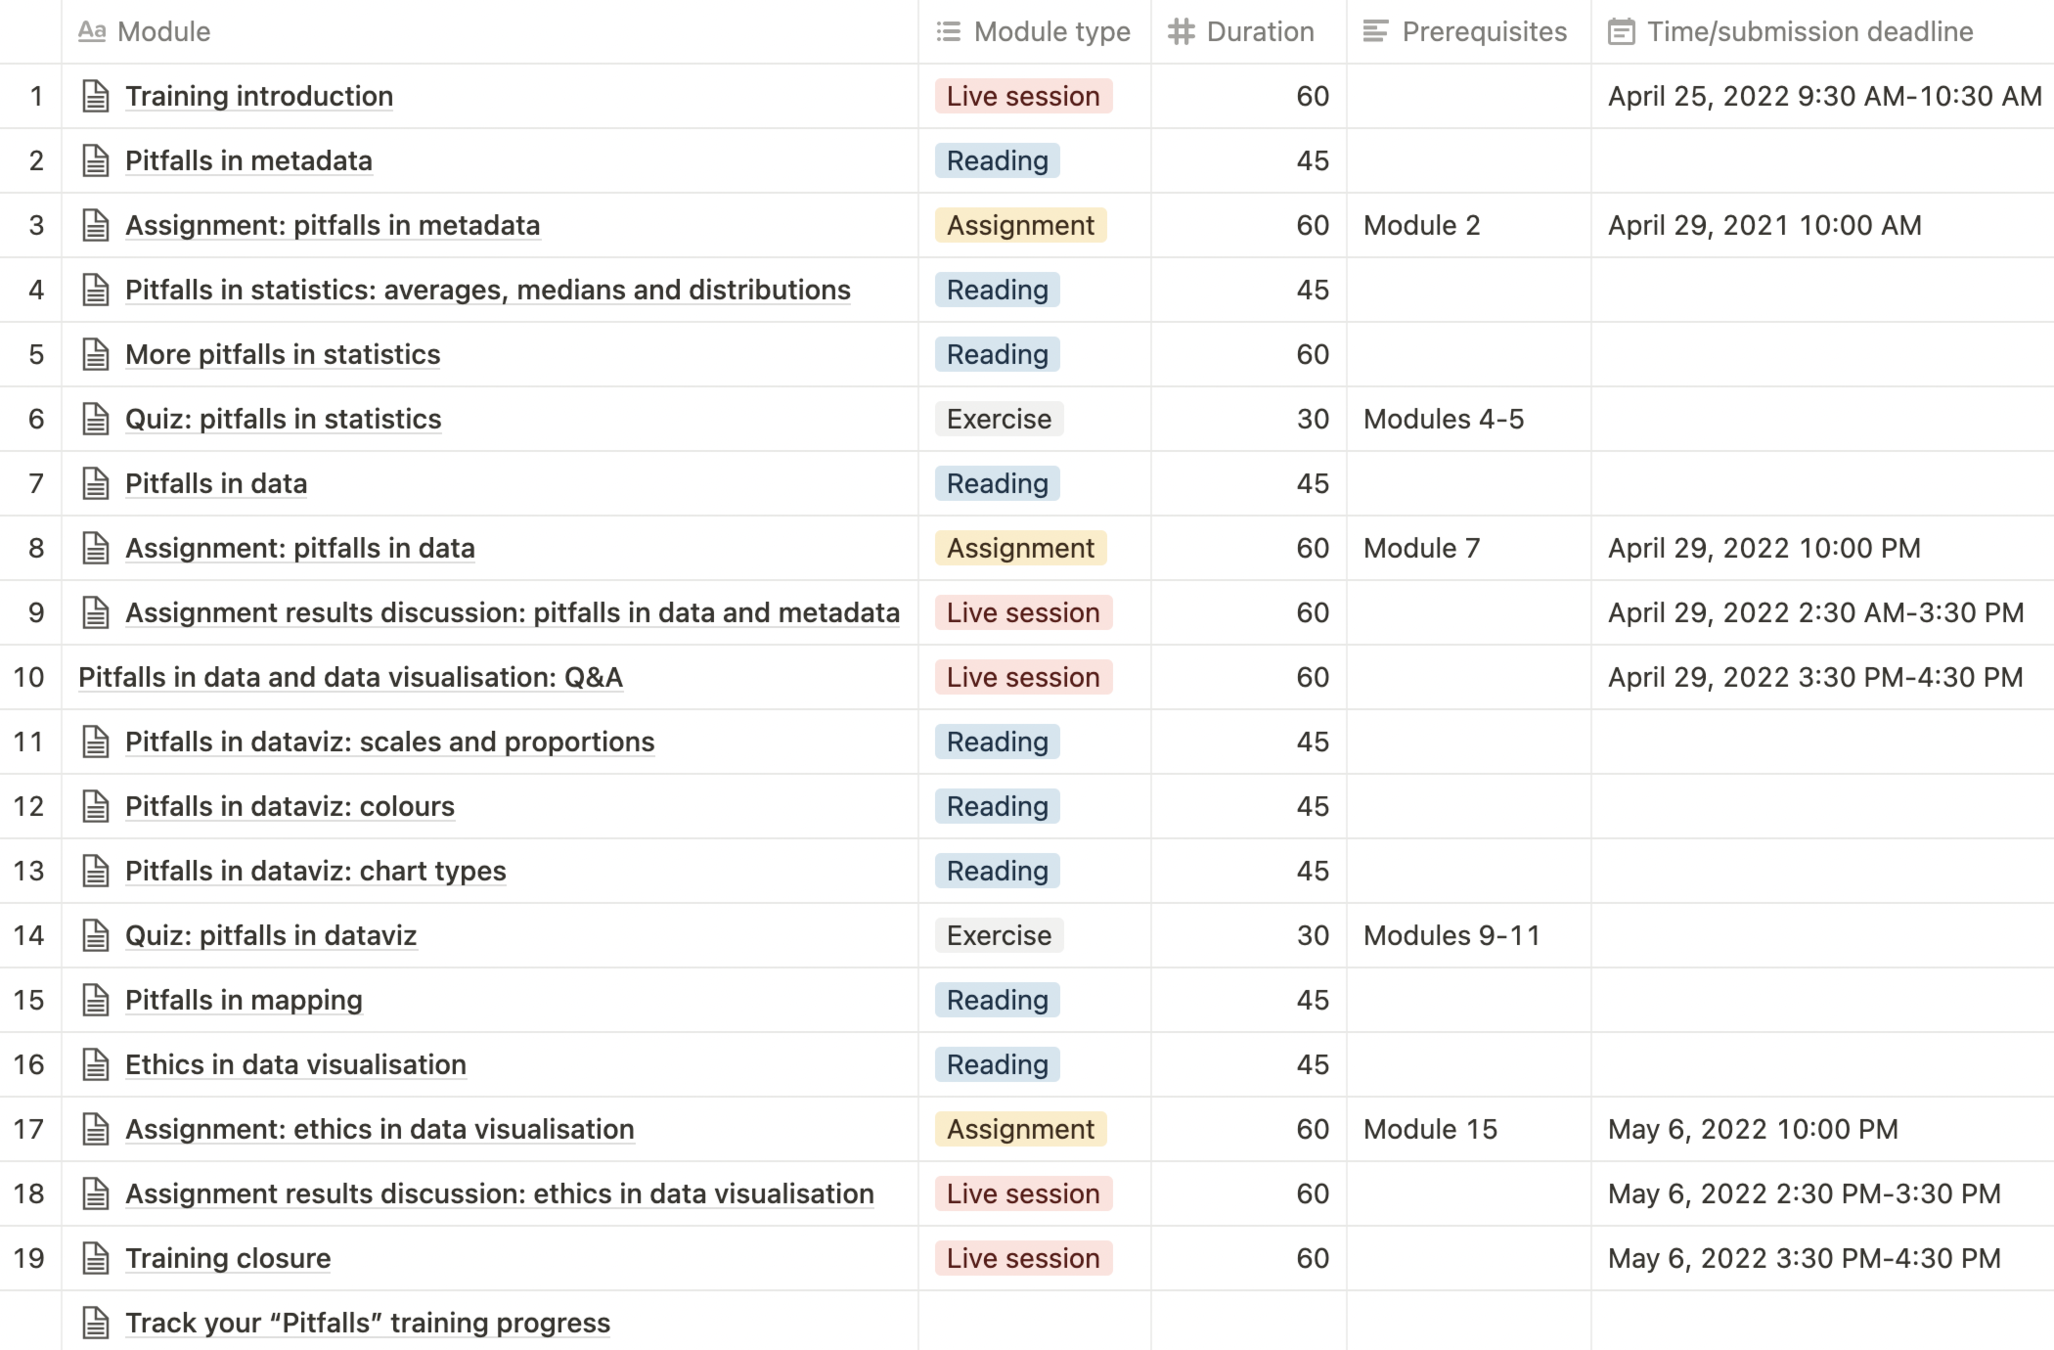Image resolution: width=2054 pixels, height=1350 pixels.
Task: Click the Exercise tag for Quiz: pitfalls in statistics
Action: 998,419
